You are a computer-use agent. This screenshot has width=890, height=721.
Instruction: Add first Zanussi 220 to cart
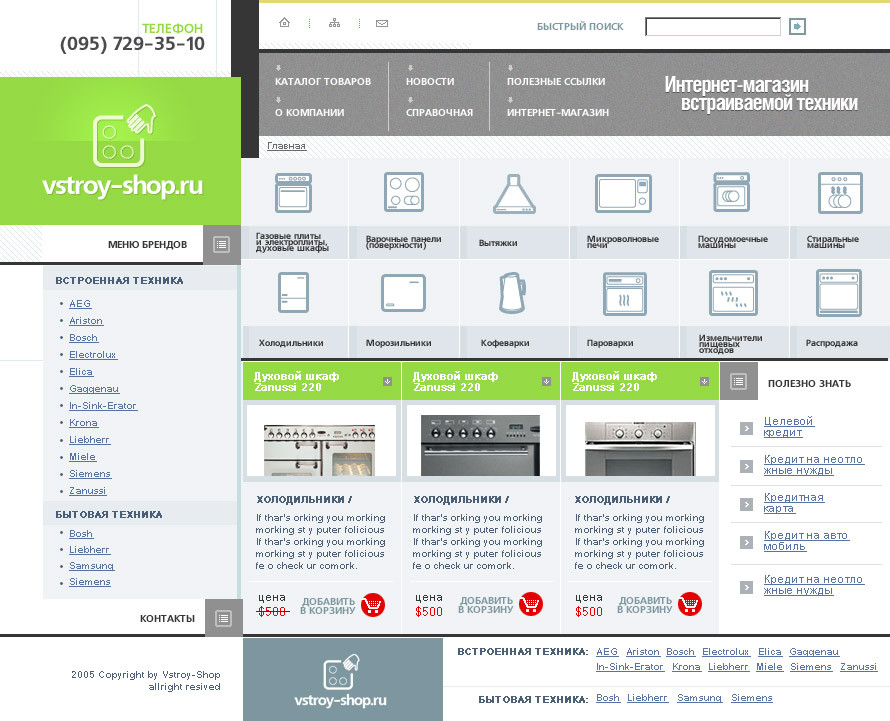(x=373, y=605)
